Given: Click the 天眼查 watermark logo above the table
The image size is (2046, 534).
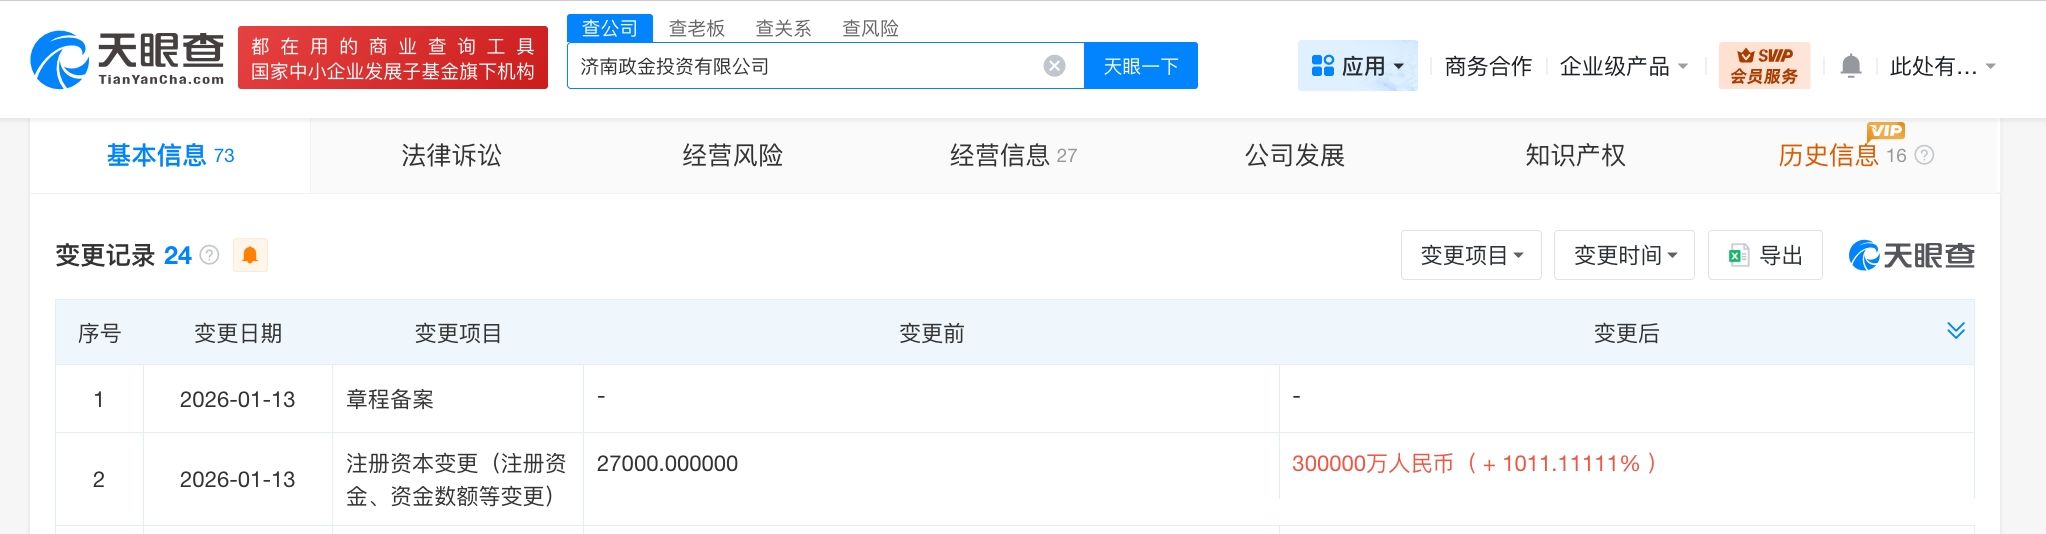Looking at the screenshot, I should [x=1911, y=255].
